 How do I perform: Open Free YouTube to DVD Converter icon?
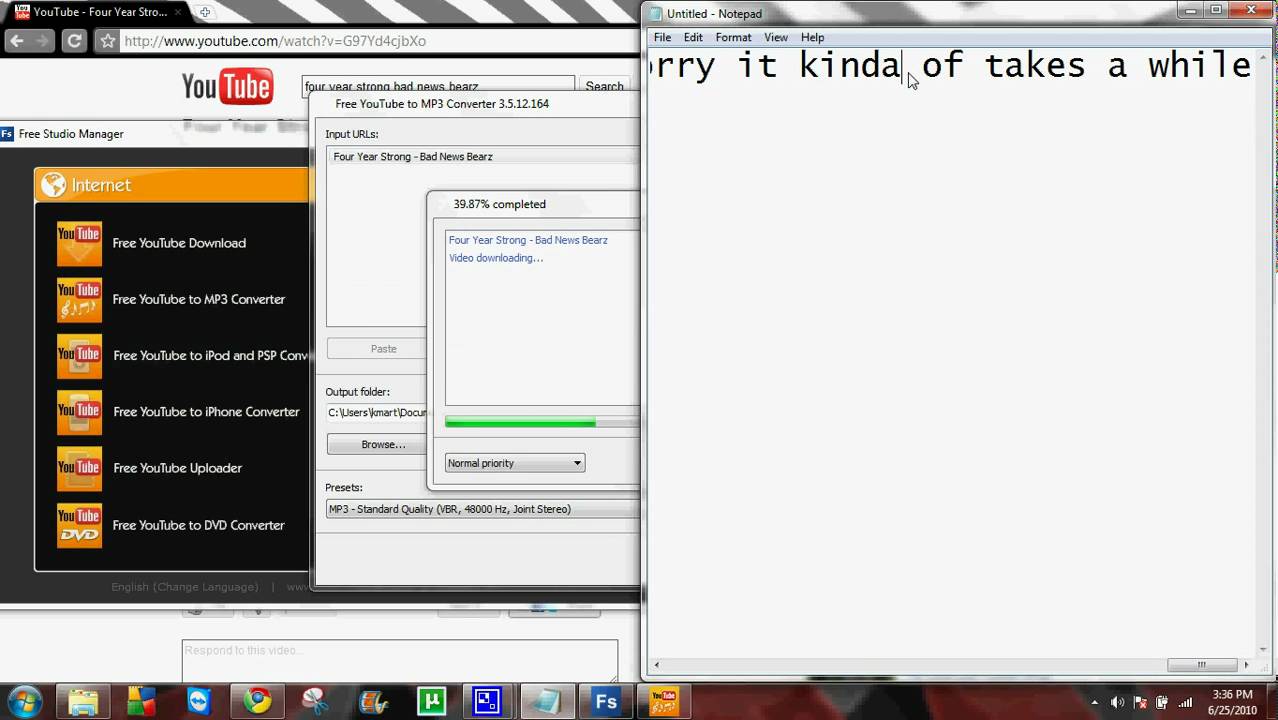pyautogui.click(x=79, y=525)
